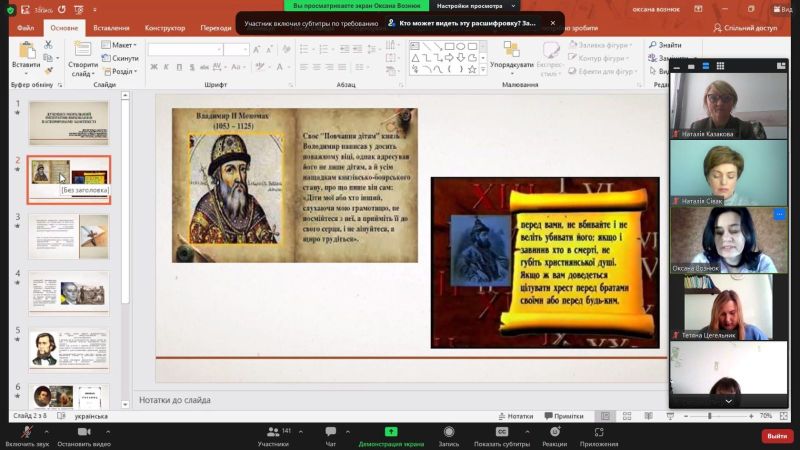Open the Конструктор ribbon tab
The width and height of the screenshot is (800, 450).
coord(165,28)
